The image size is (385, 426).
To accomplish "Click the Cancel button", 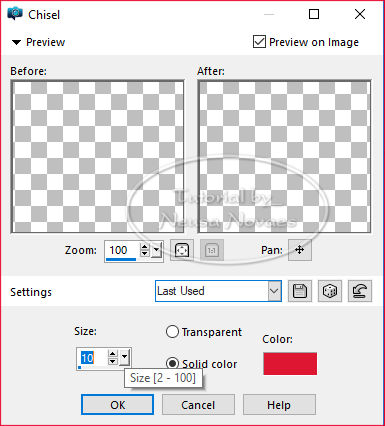I will [x=198, y=405].
